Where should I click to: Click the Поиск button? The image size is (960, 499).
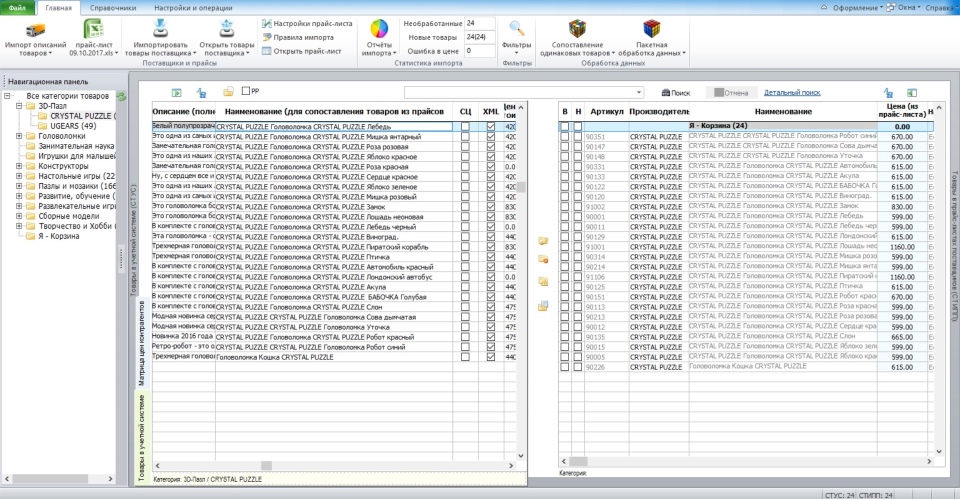pos(676,93)
